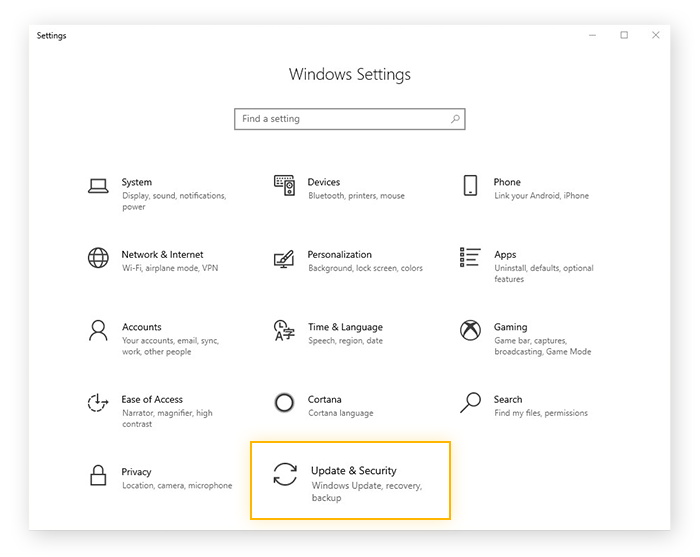Maximize the Settings window
The image size is (700, 557).
[x=624, y=35]
